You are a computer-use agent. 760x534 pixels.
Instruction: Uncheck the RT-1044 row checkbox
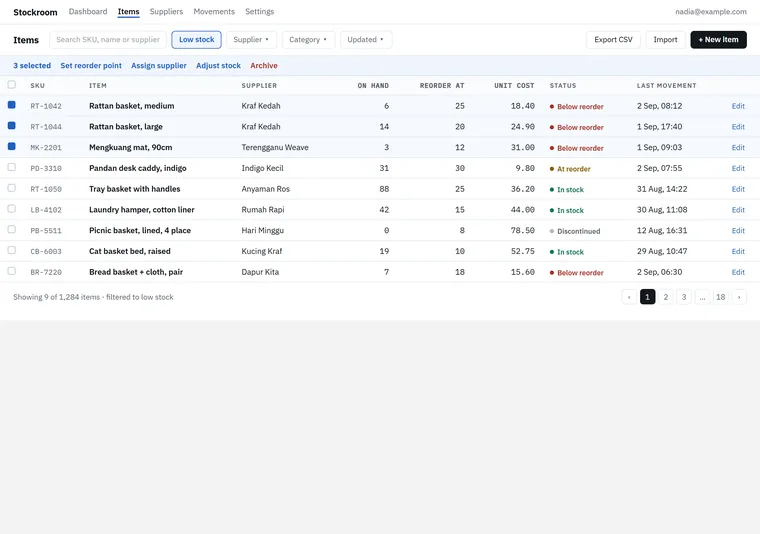12,126
